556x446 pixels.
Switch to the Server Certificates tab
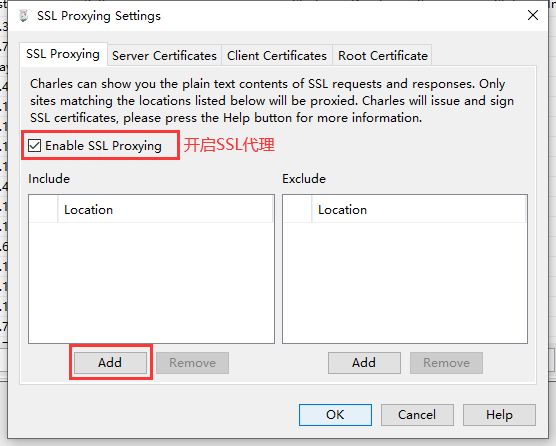tap(164, 56)
